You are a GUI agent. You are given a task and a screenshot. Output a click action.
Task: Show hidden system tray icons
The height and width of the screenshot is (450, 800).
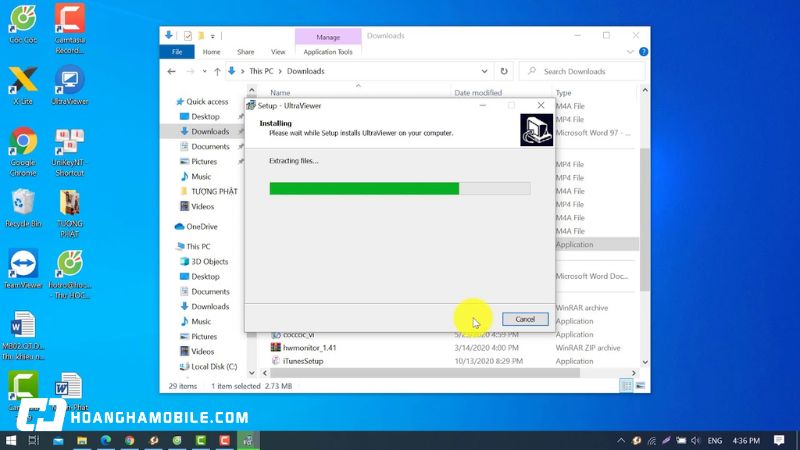pos(621,440)
